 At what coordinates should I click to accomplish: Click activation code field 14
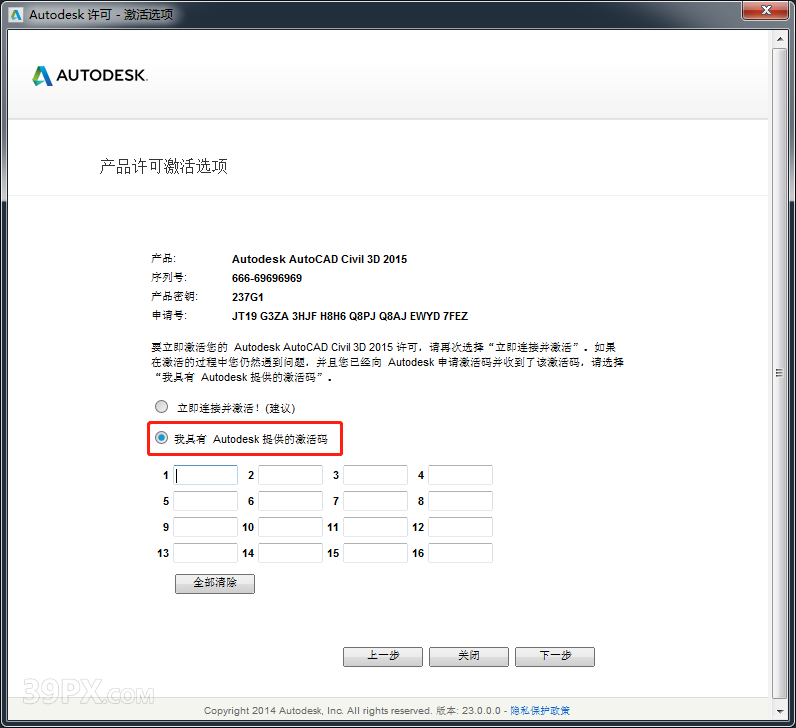(x=290, y=553)
